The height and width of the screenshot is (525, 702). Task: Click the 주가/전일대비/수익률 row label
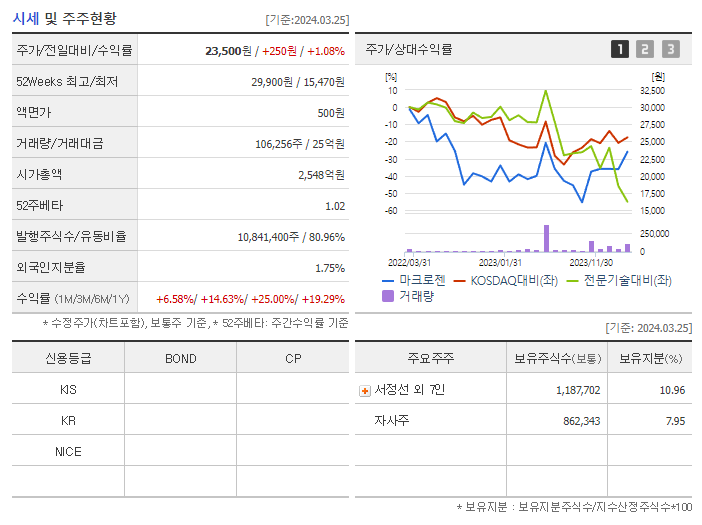(74, 50)
